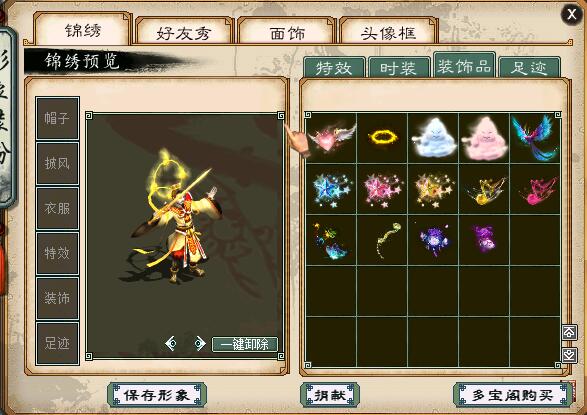The image size is (587, 415).
Task: Select the purple galaxy orb decoration
Action: 433,240
